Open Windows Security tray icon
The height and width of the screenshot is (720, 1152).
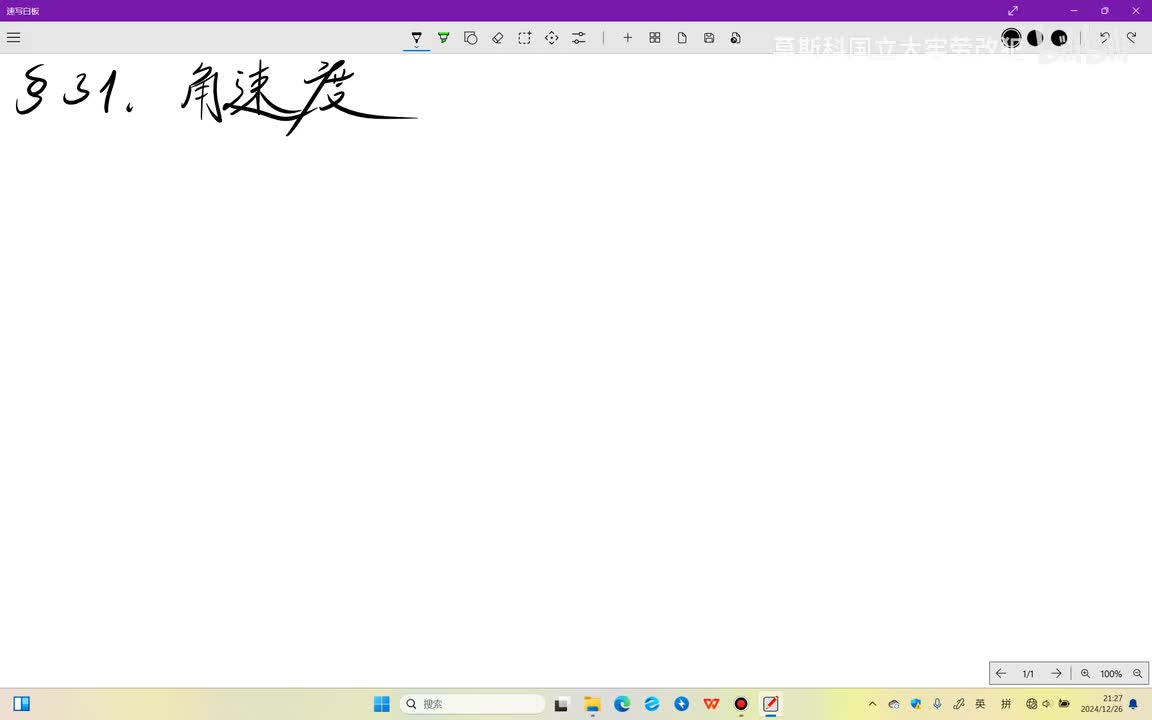(x=915, y=704)
